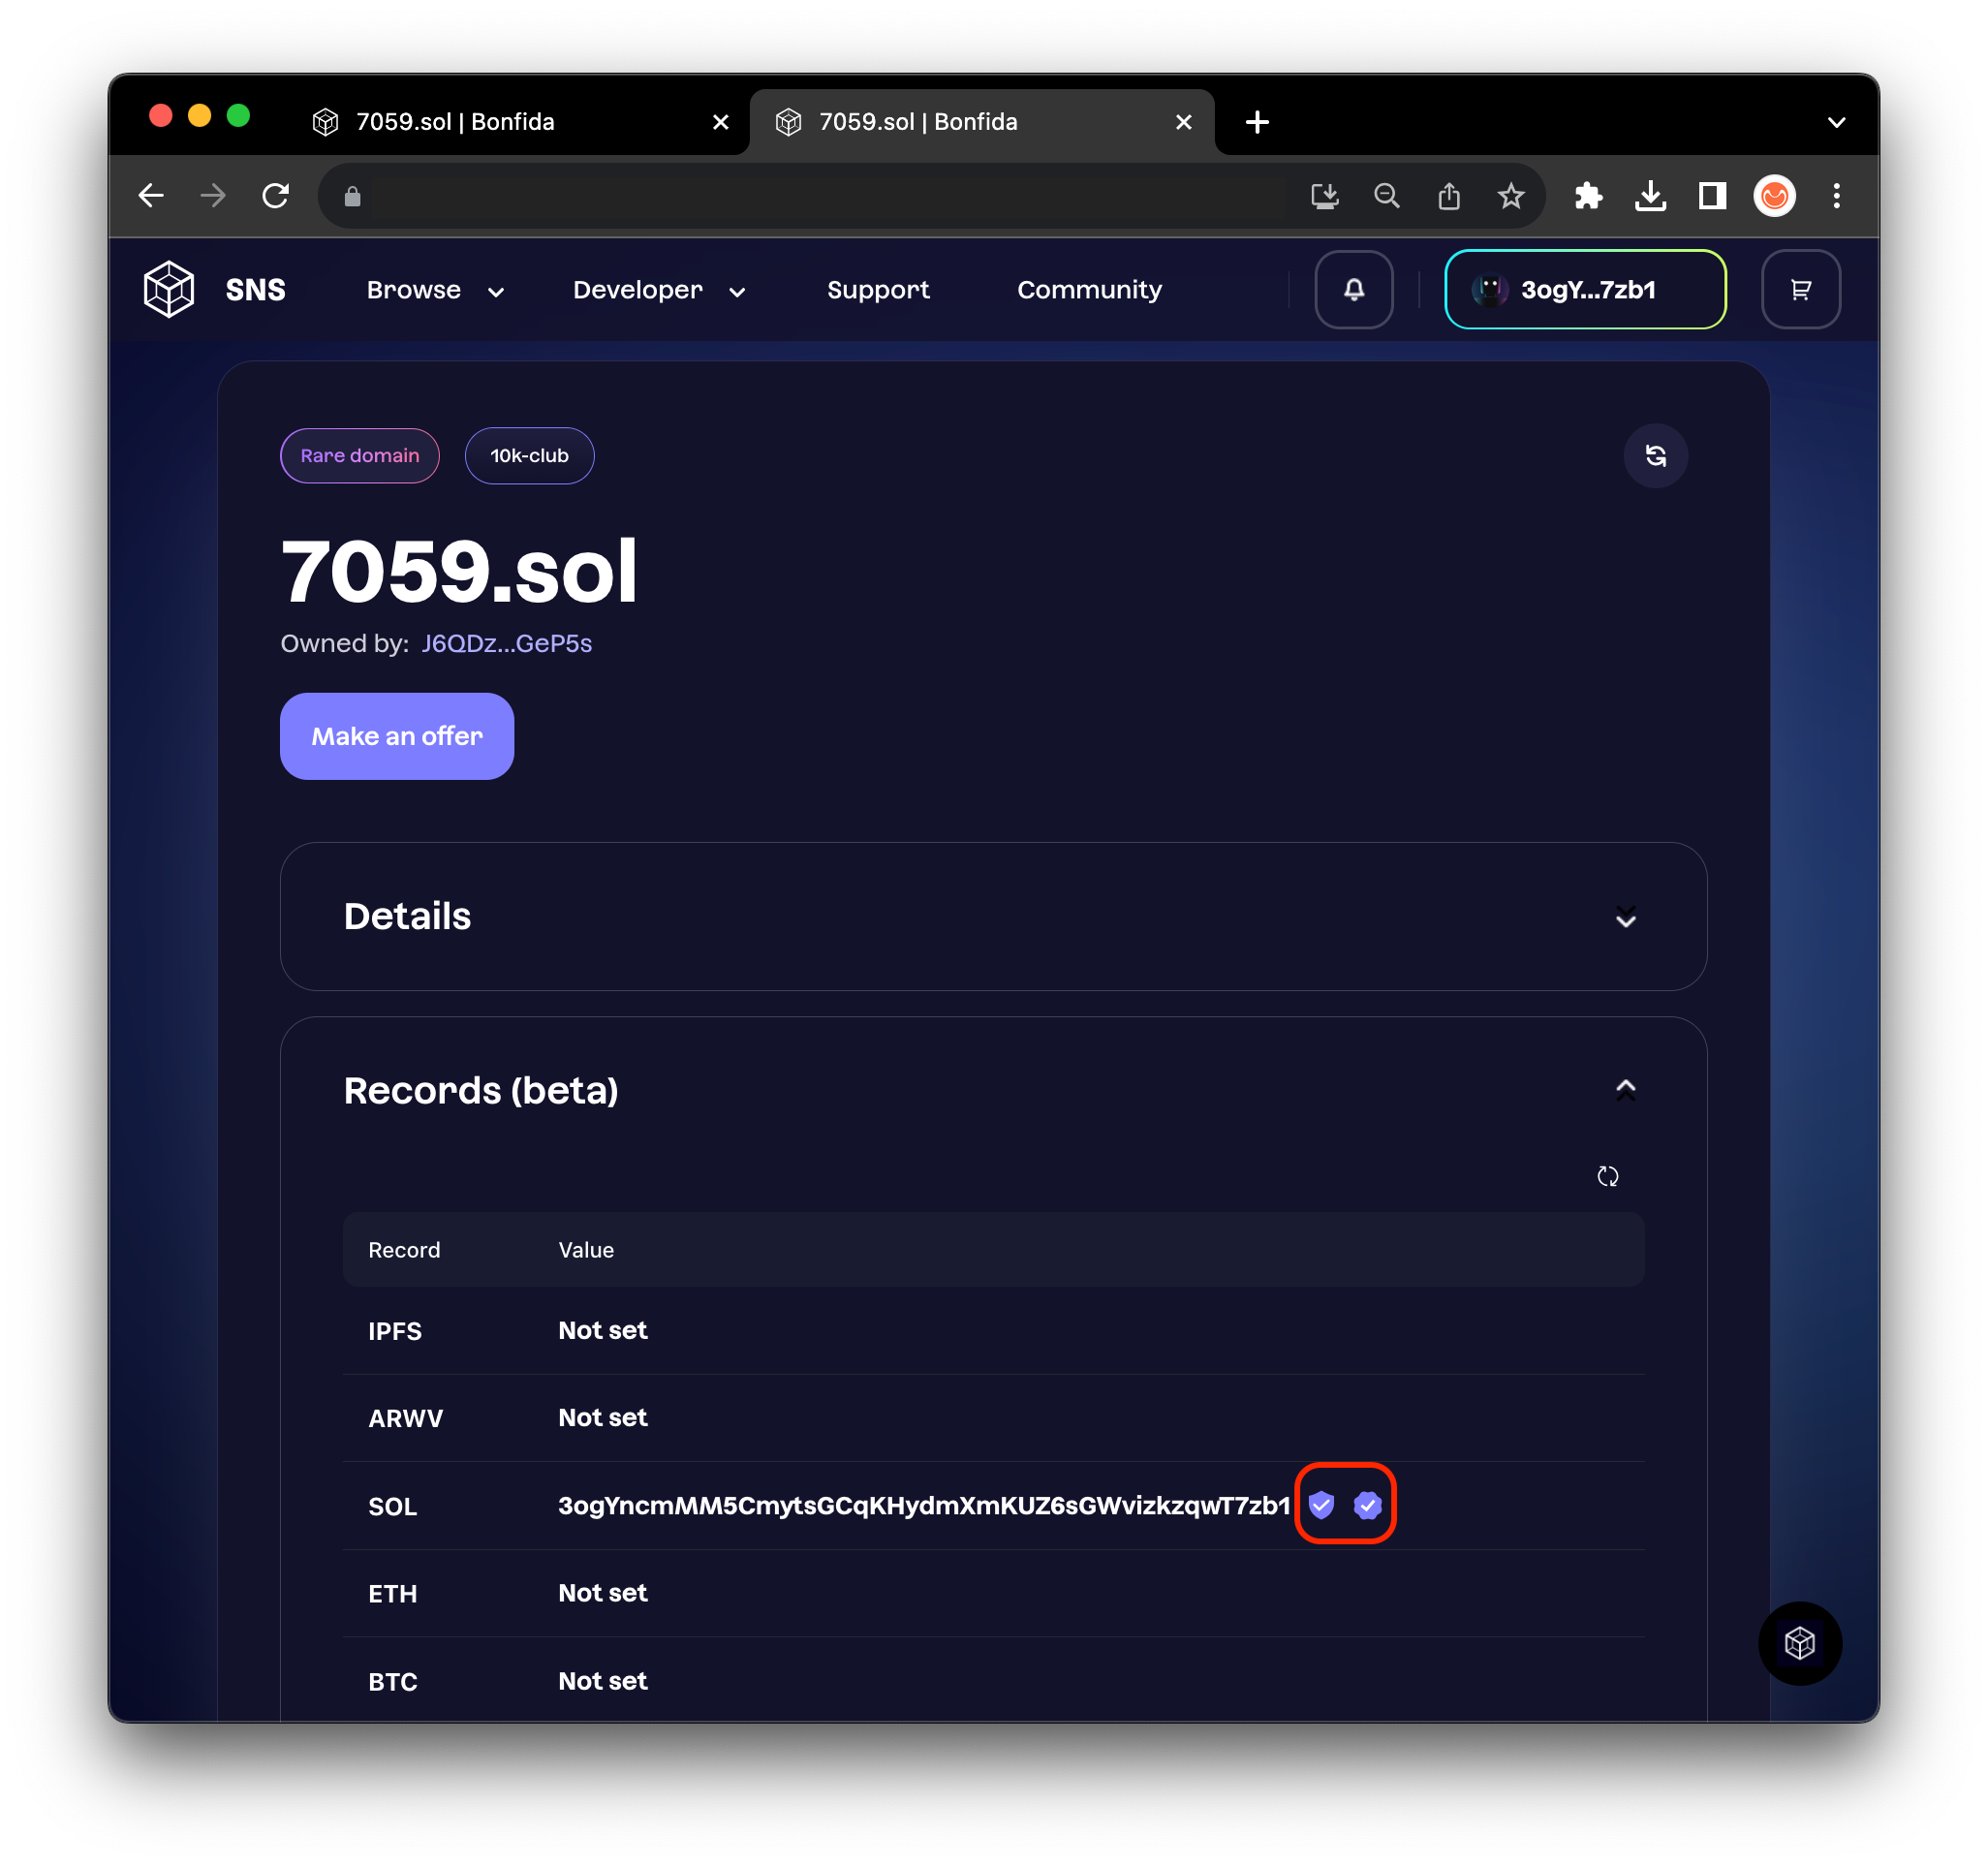Open the Support menu item

click(877, 290)
